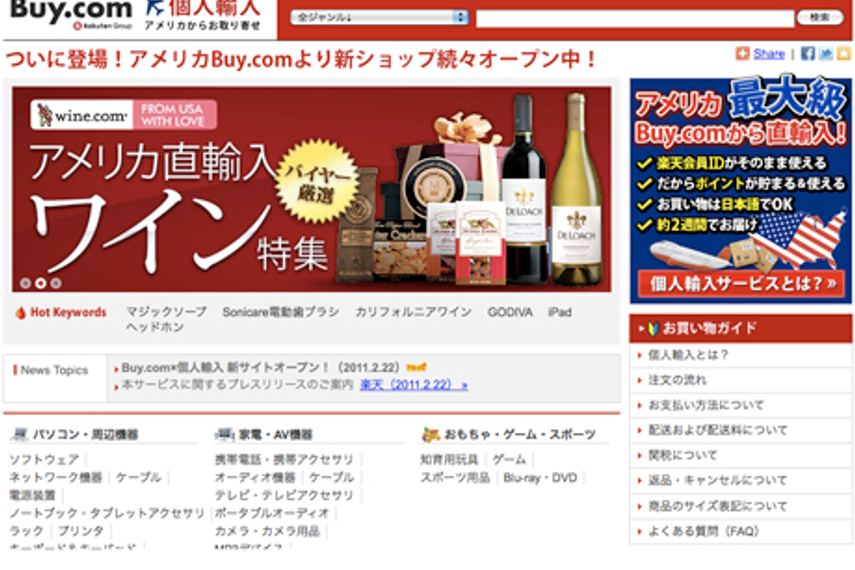Click inside the search text field

635,18
